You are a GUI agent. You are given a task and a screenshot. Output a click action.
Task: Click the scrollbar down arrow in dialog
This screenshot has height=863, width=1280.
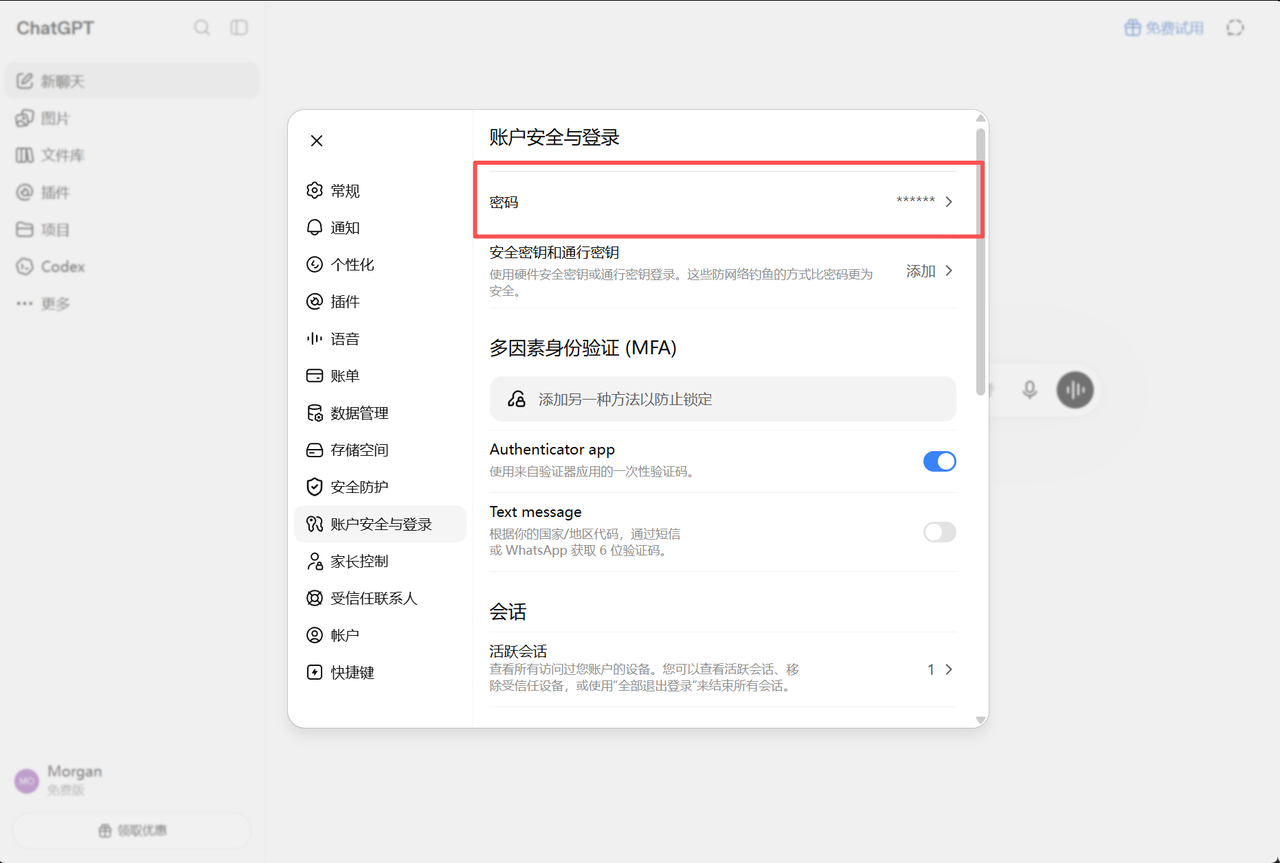(981, 719)
